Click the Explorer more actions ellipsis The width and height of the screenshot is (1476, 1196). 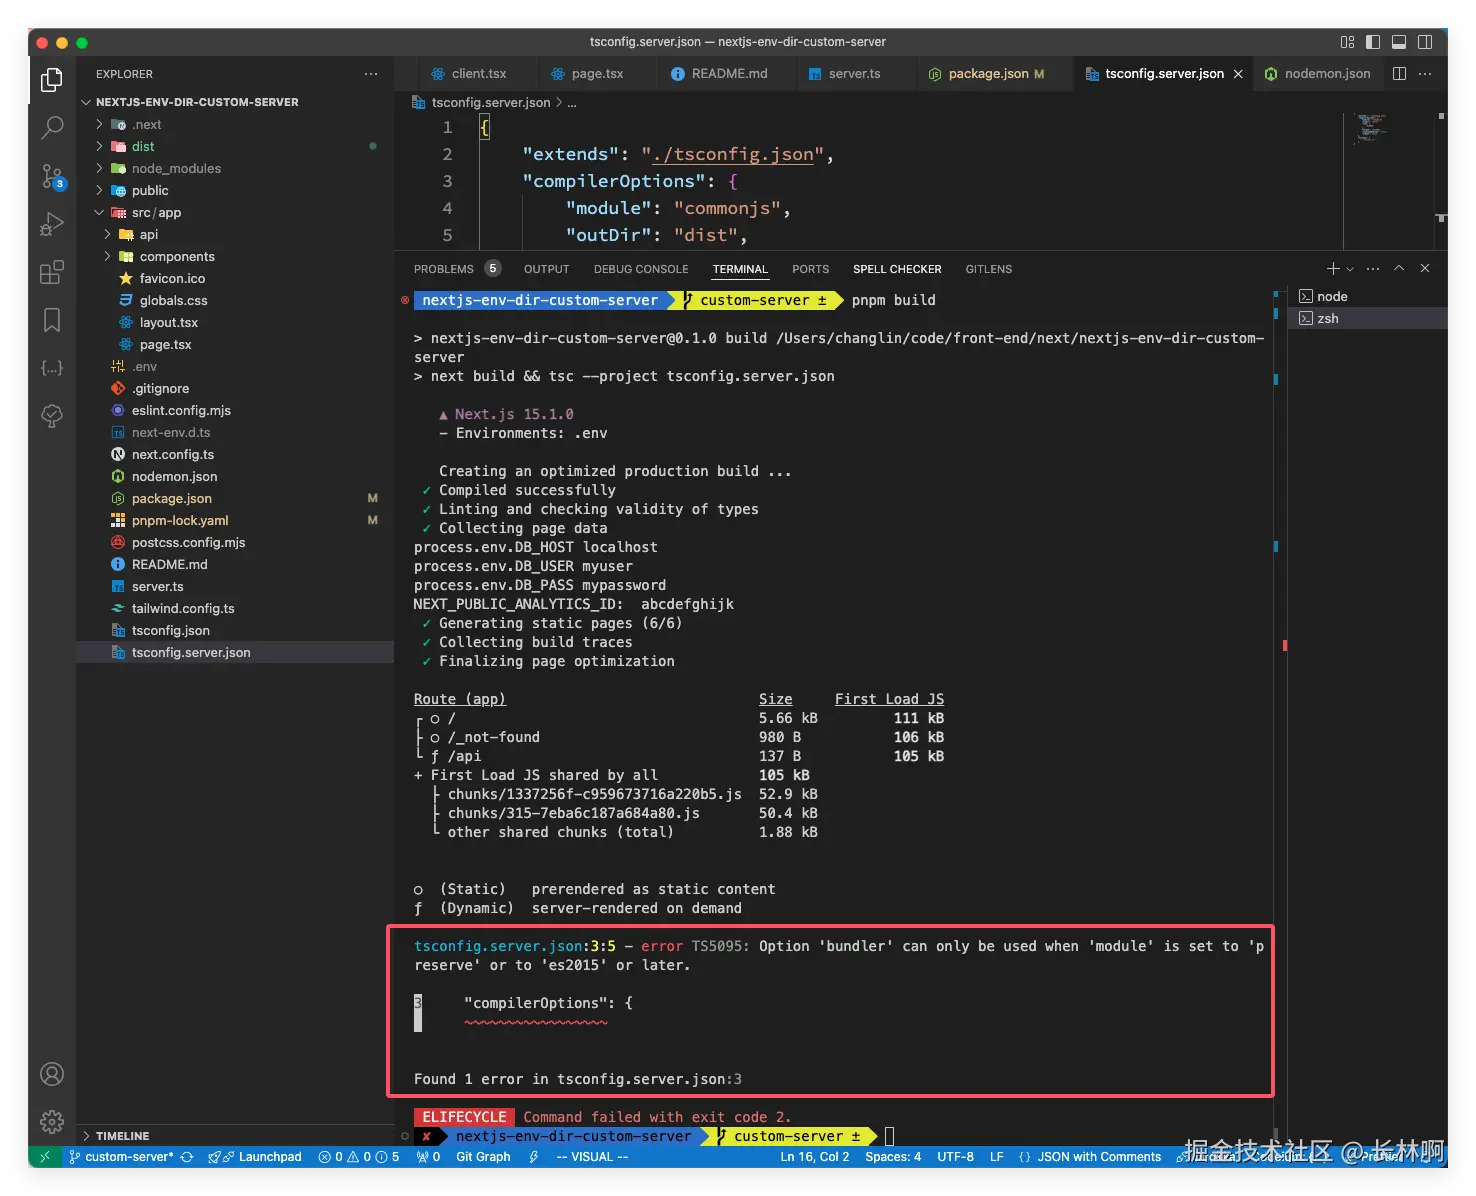371,74
